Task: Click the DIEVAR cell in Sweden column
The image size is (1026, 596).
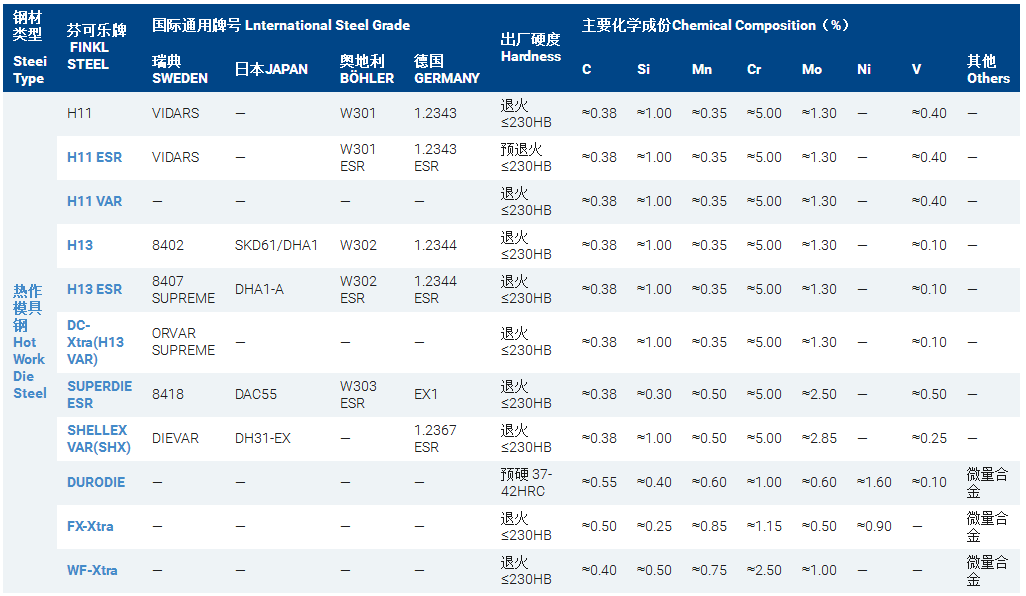Action: tap(175, 438)
